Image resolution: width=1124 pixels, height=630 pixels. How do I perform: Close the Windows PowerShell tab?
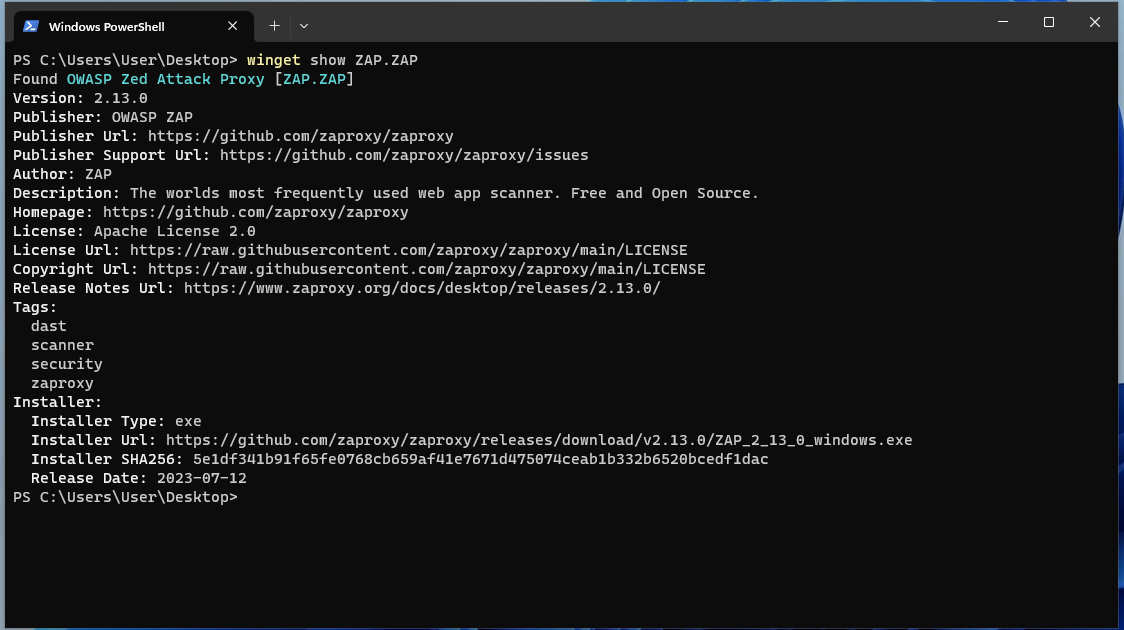point(233,26)
